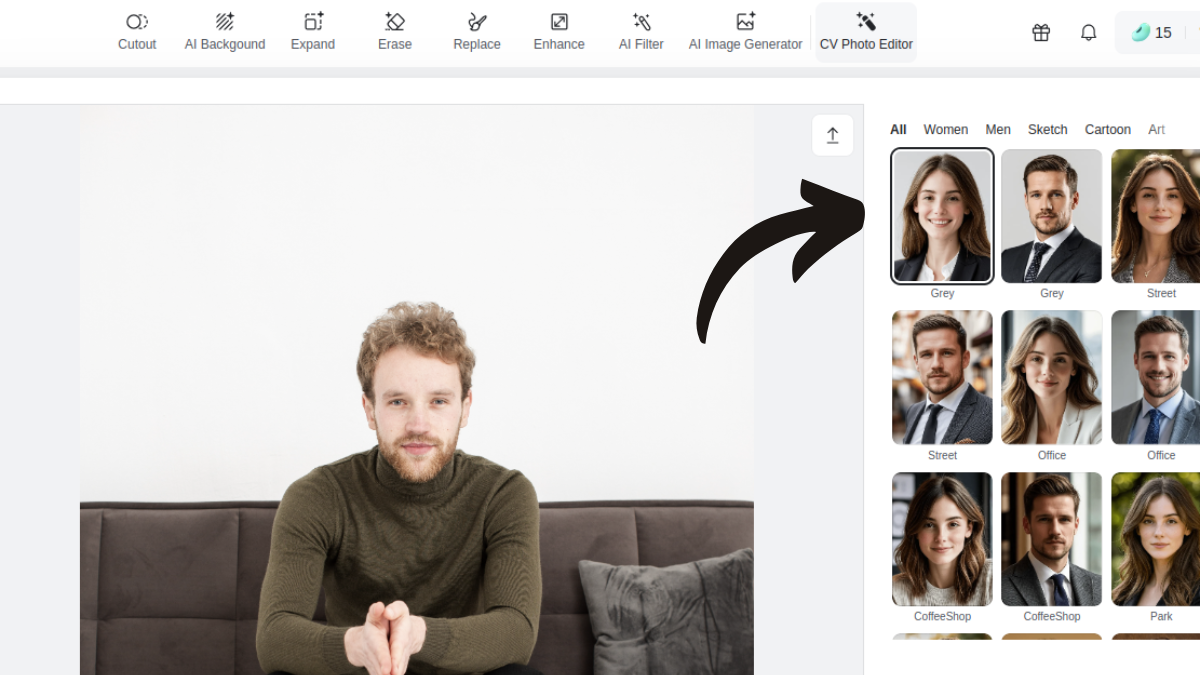Check your remaining credits balance
The image size is (1200, 675).
(x=1157, y=32)
